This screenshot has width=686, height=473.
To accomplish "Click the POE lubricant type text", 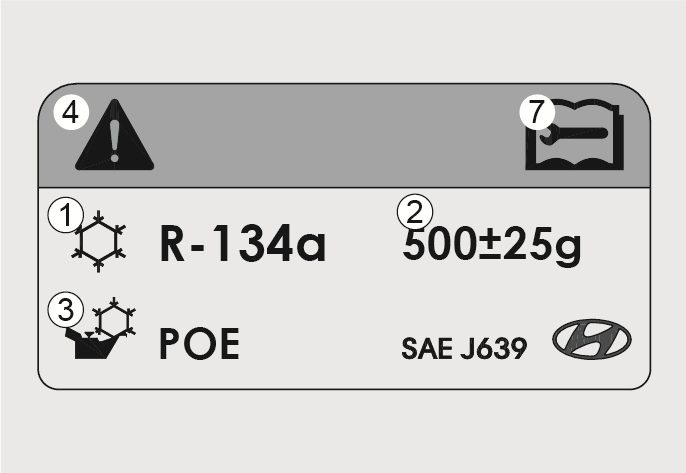I will click(x=200, y=344).
